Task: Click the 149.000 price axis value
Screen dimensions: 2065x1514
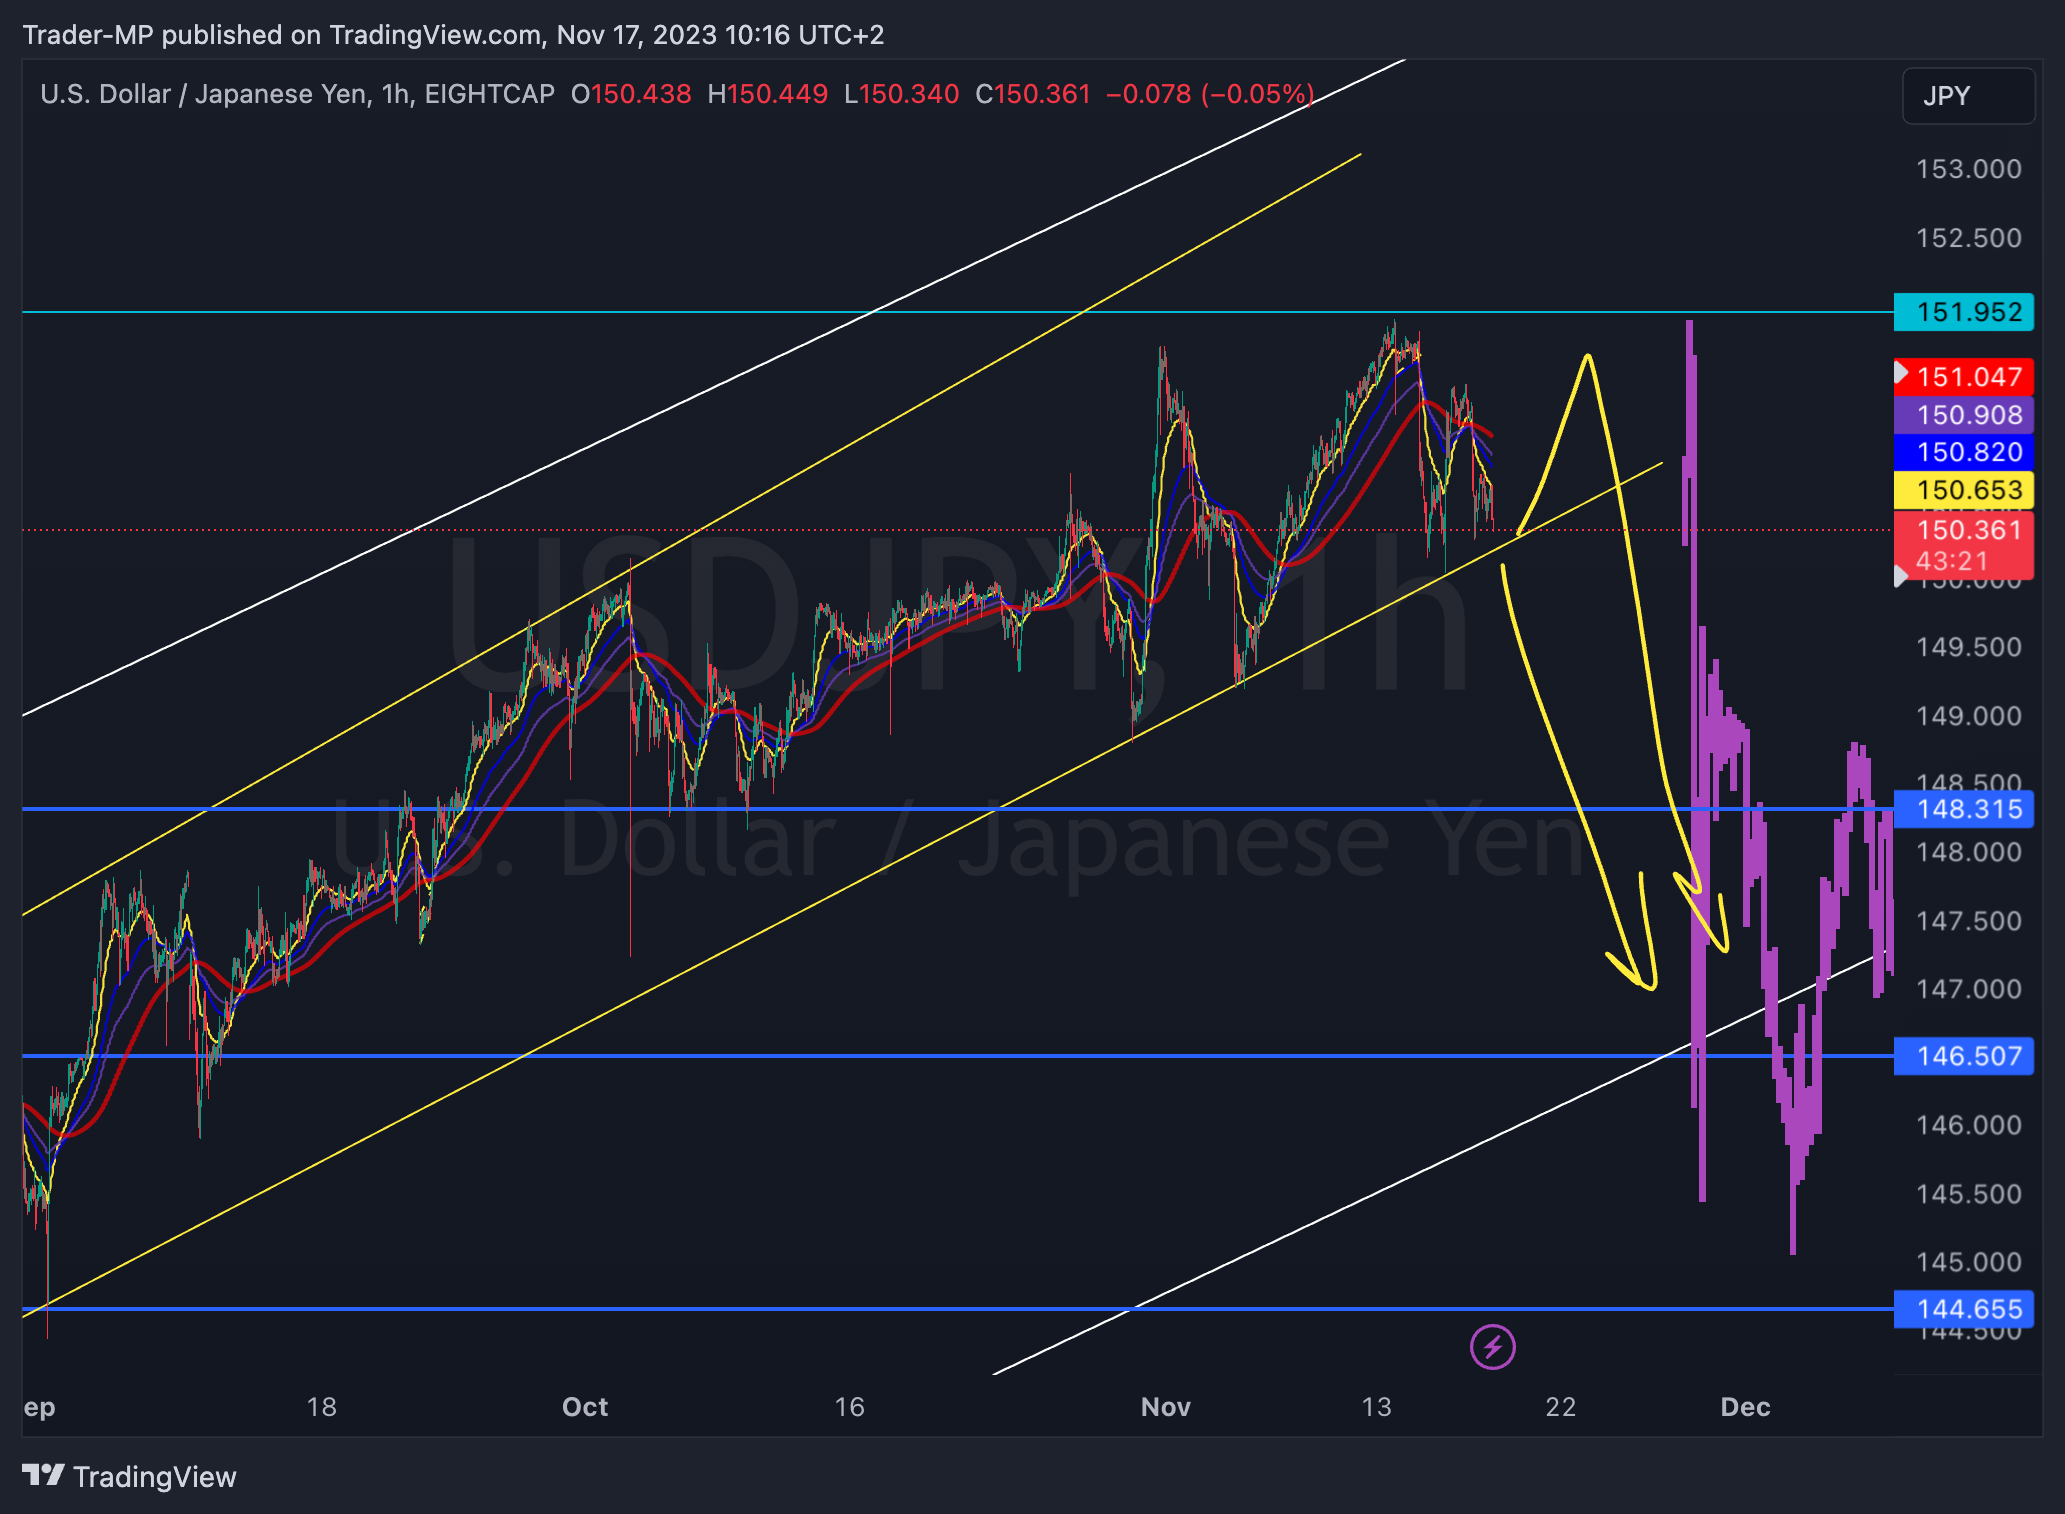Action: [1968, 716]
